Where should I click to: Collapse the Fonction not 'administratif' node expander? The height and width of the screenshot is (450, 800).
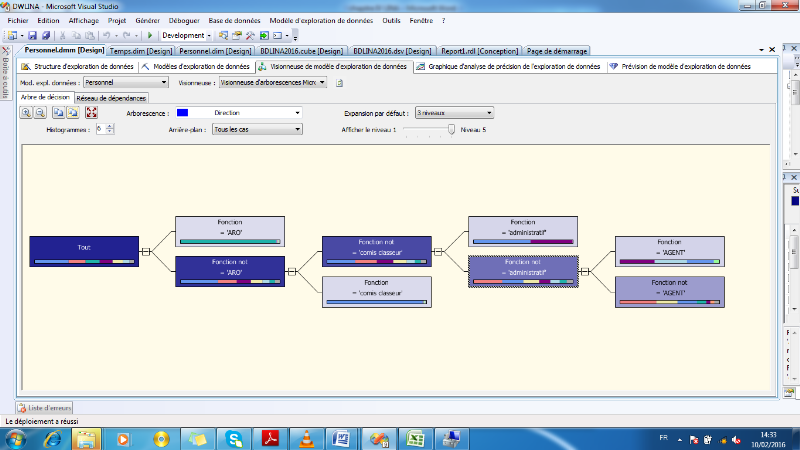(x=586, y=271)
